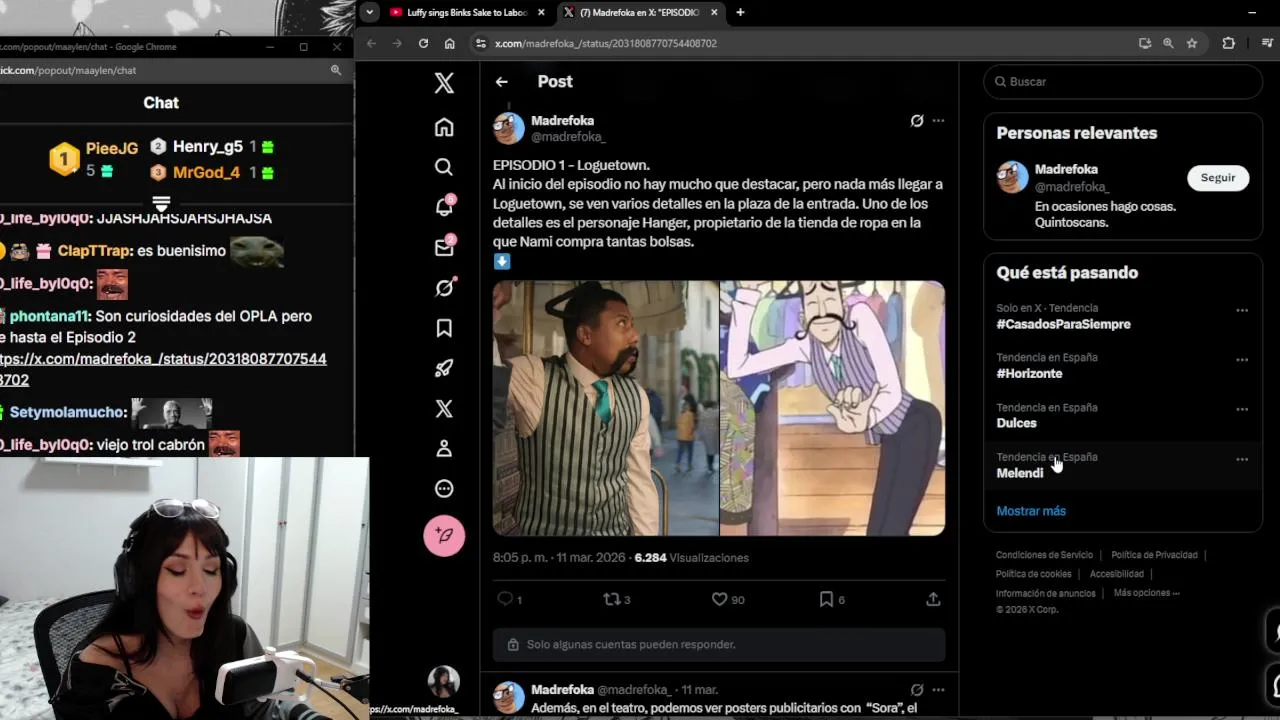Bookmark the post showing 6 bookmarks
The height and width of the screenshot is (720, 1280).
(826, 599)
